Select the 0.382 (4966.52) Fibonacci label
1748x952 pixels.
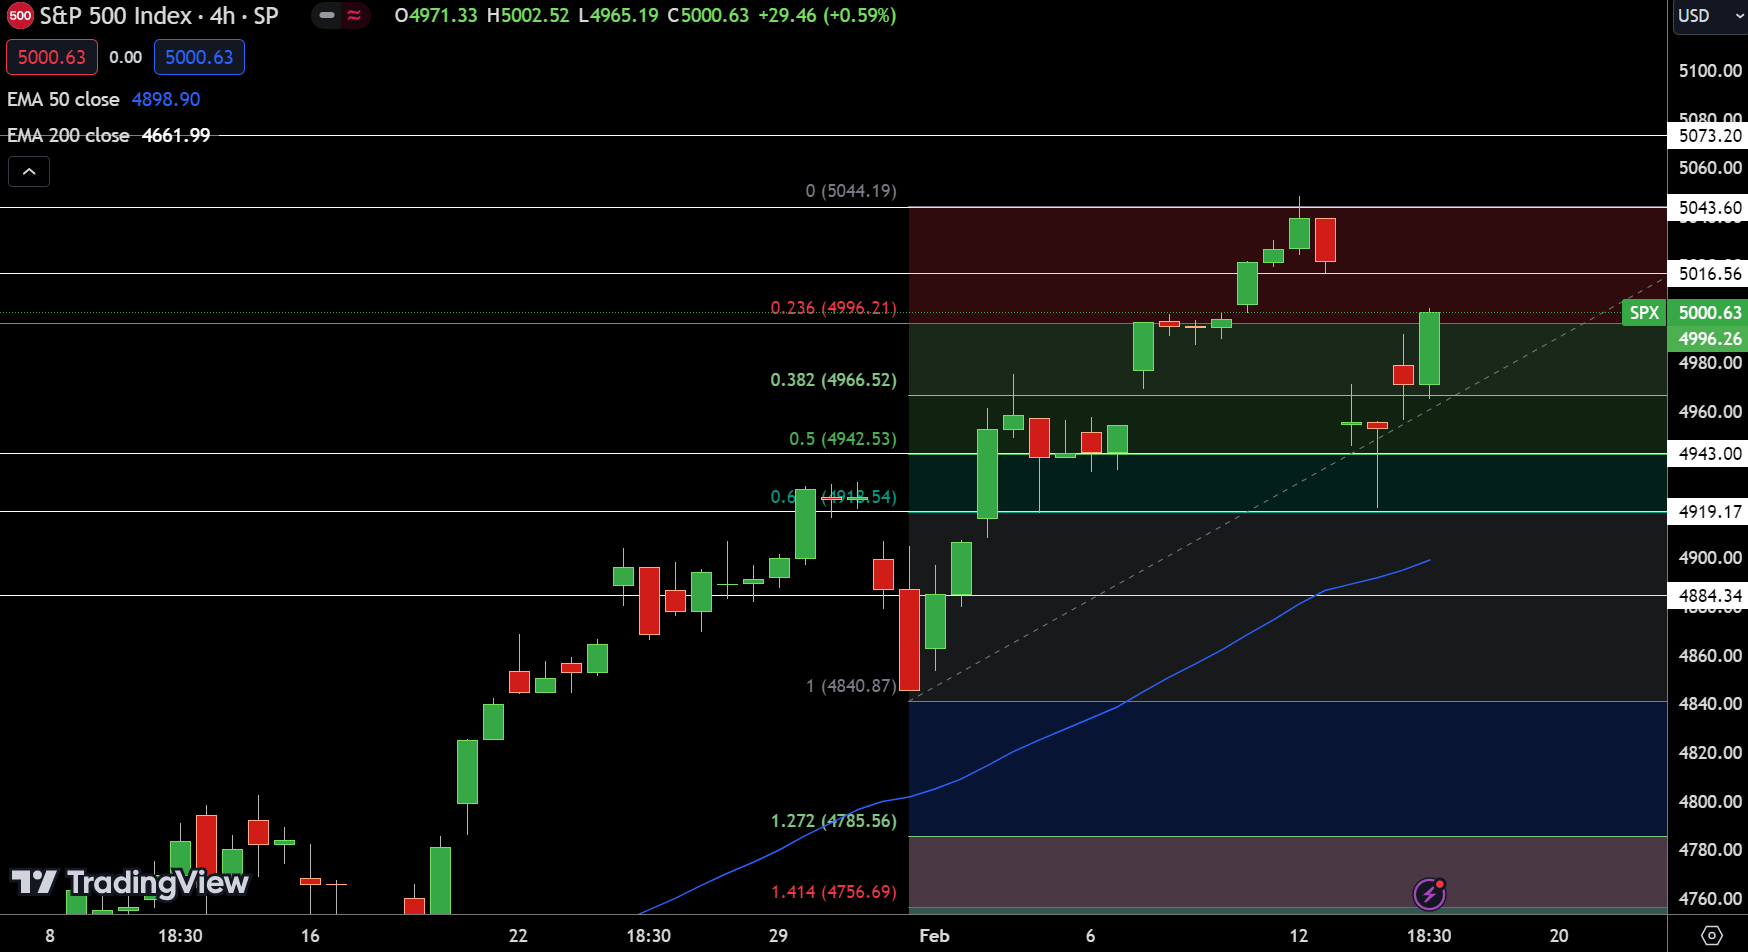(x=833, y=380)
